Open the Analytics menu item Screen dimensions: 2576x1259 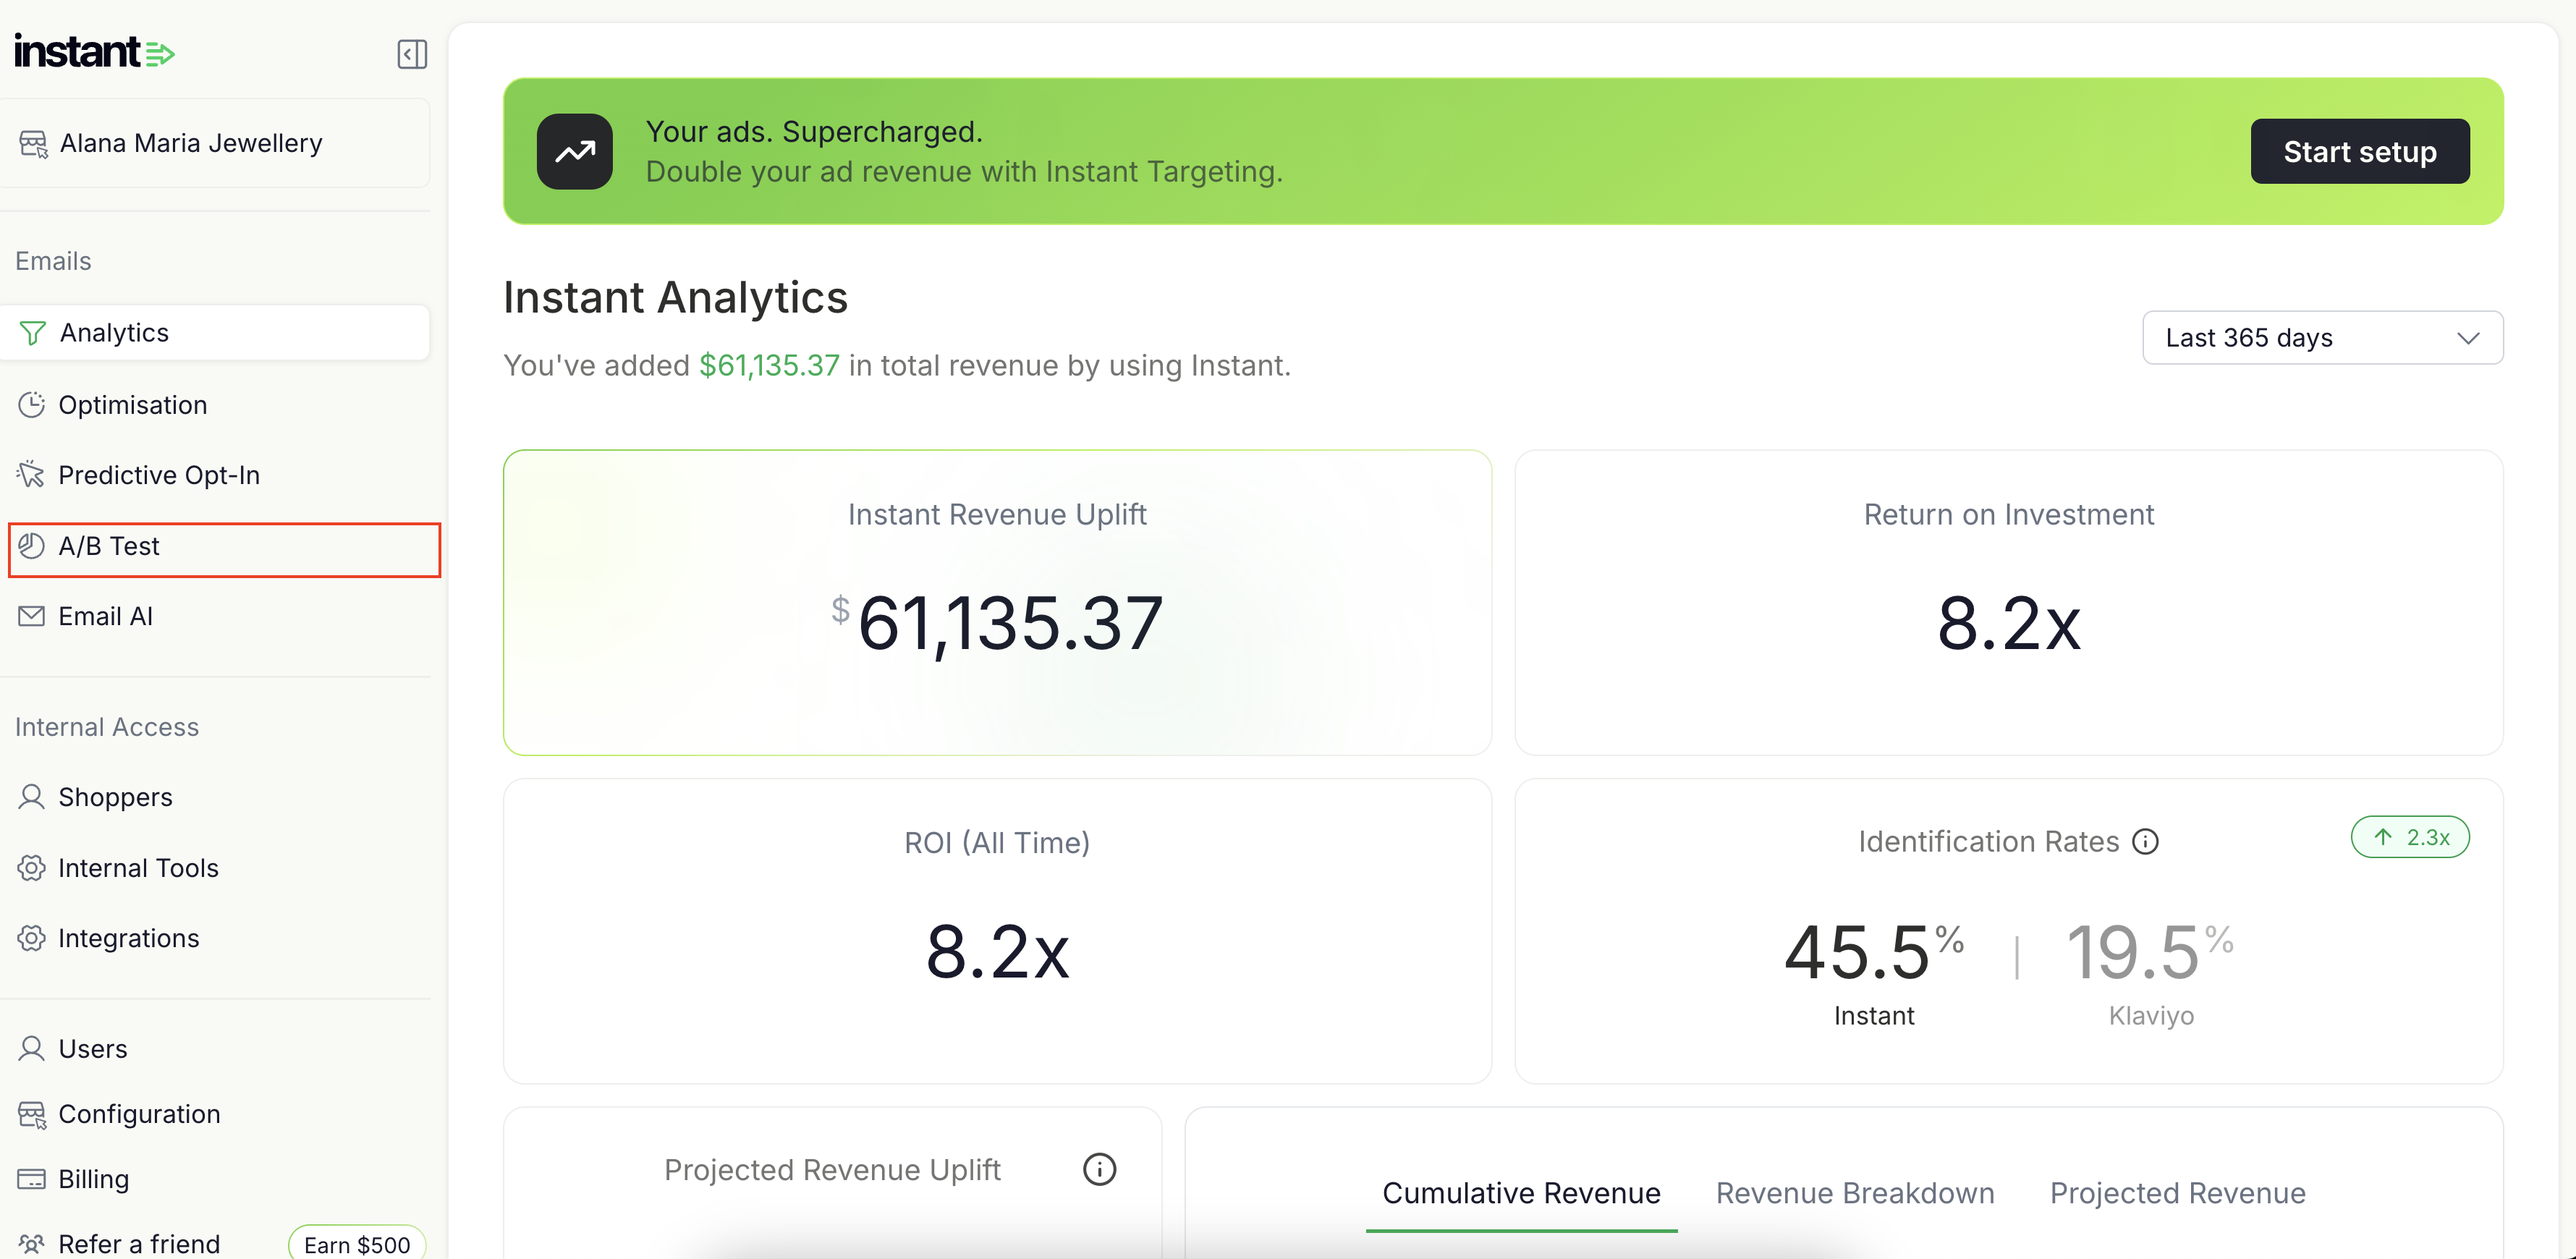point(215,333)
